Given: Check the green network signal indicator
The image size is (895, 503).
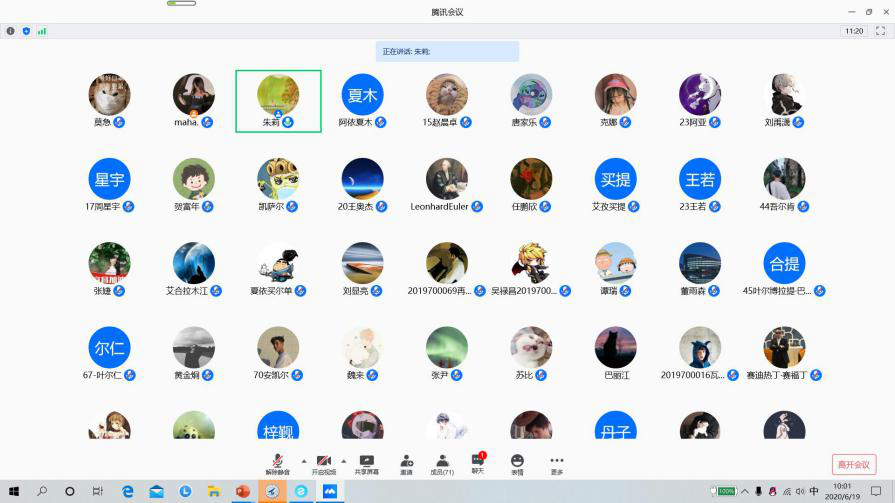Looking at the screenshot, I should [42, 31].
